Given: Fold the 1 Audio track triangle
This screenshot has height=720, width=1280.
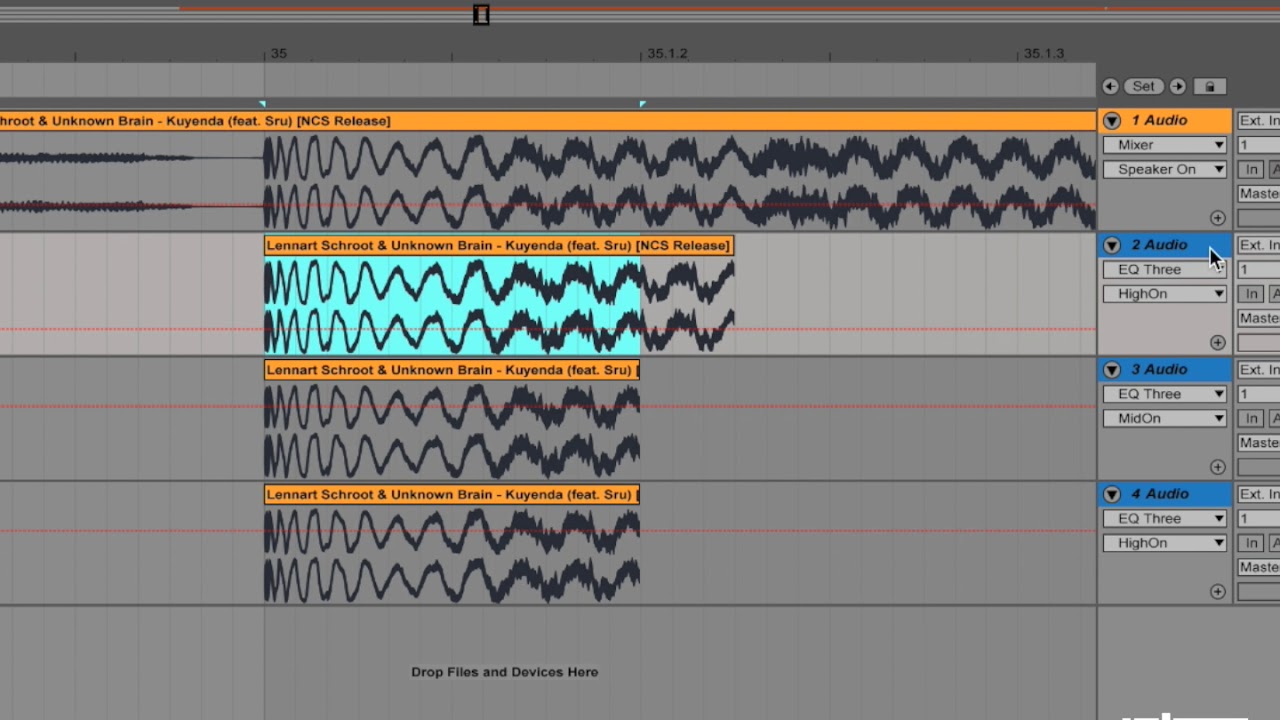Looking at the screenshot, I should (1112, 121).
